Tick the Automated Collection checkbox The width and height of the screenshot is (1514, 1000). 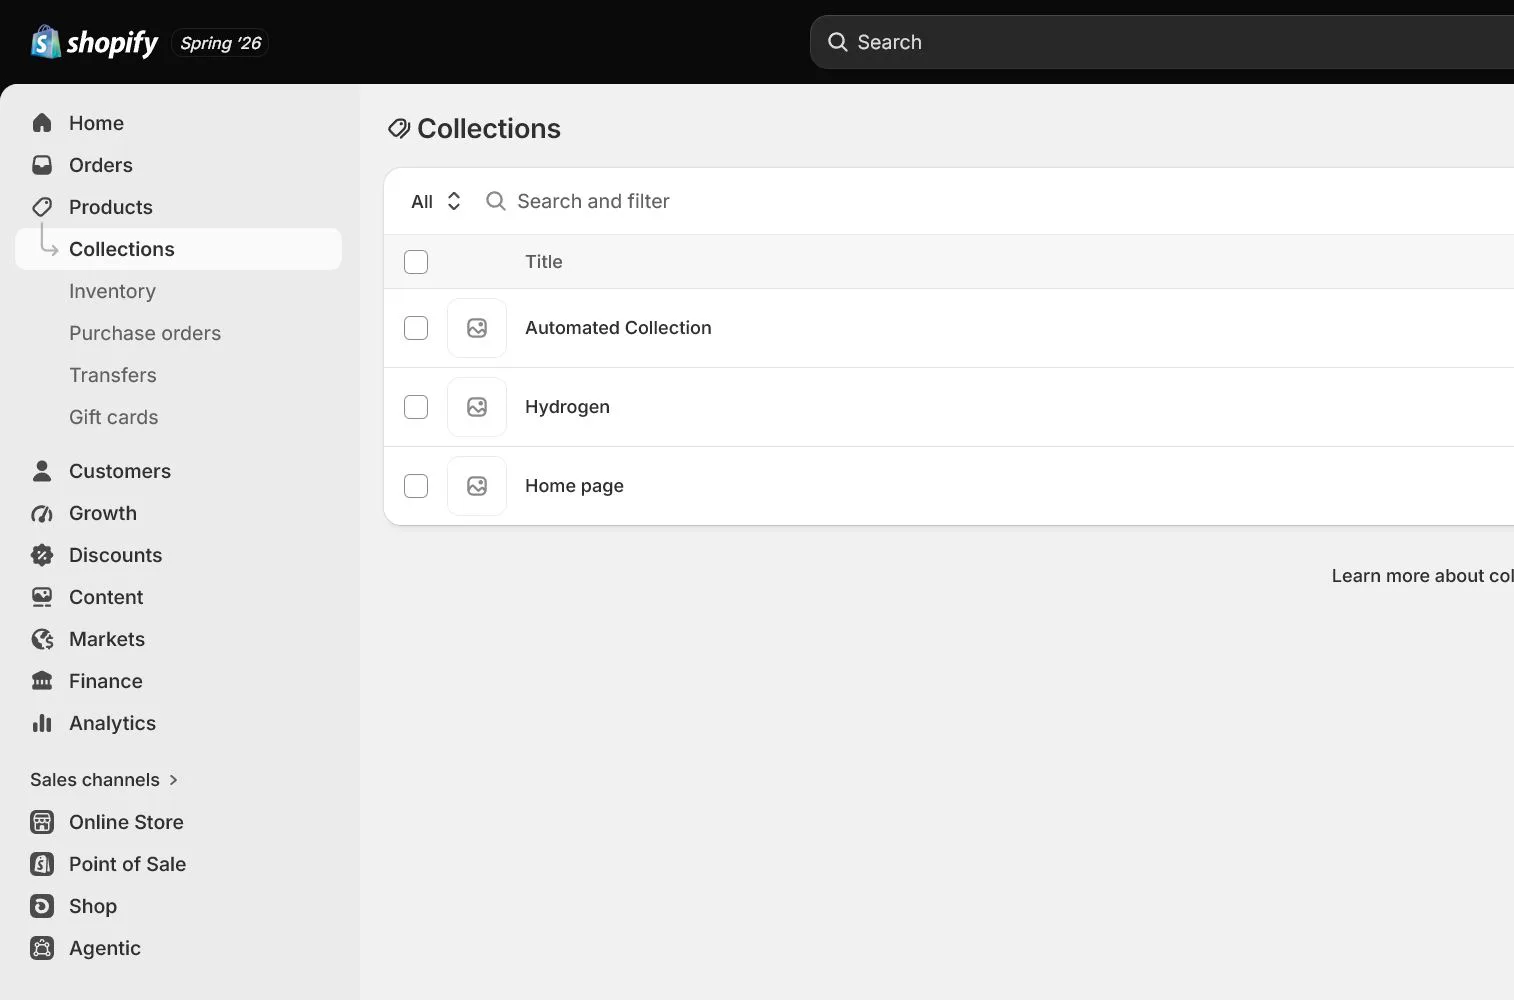tap(416, 328)
